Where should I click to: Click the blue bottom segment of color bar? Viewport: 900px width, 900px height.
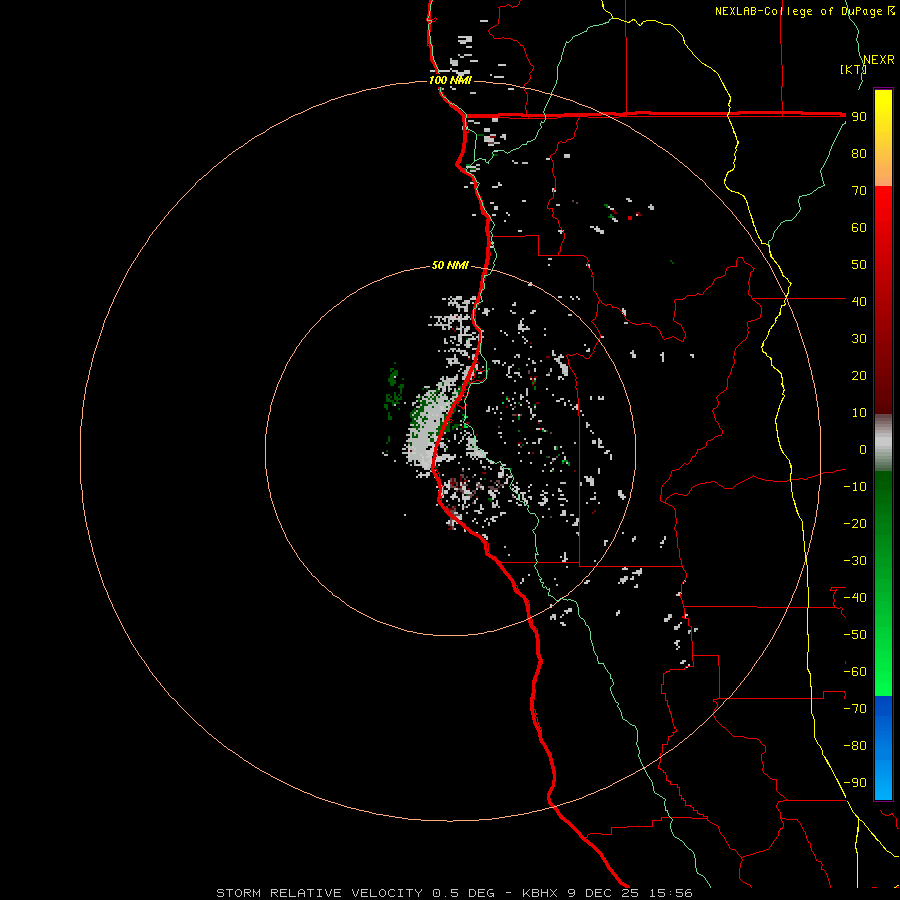point(883,747)
